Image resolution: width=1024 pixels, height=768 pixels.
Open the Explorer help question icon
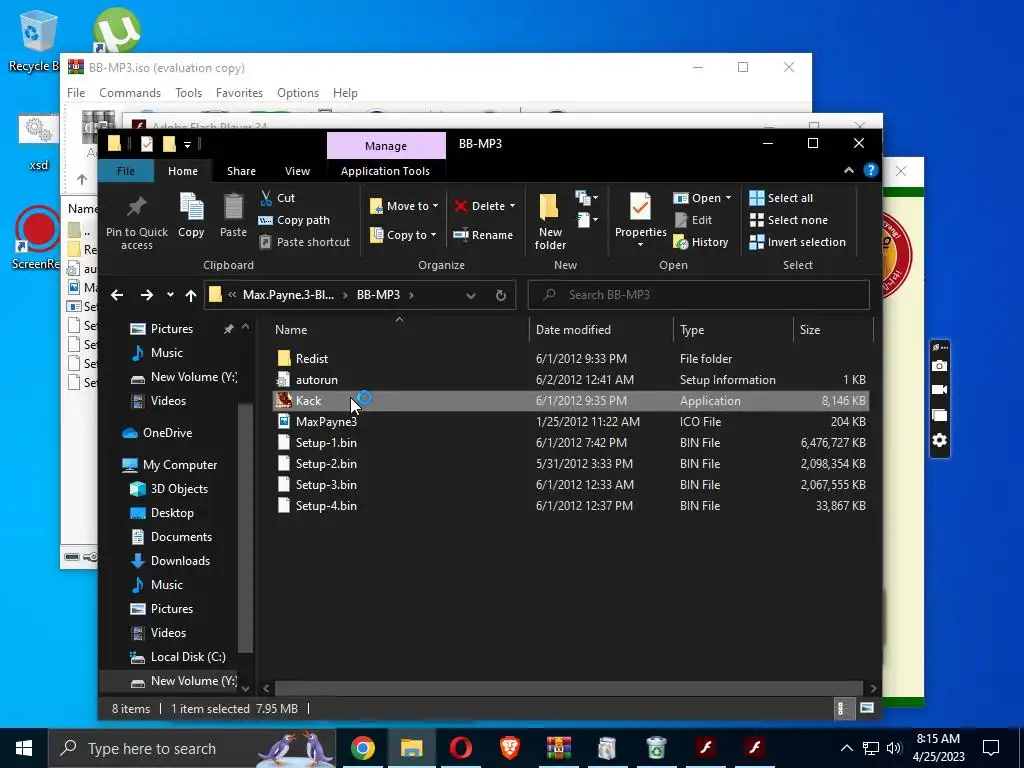point(871,170)
